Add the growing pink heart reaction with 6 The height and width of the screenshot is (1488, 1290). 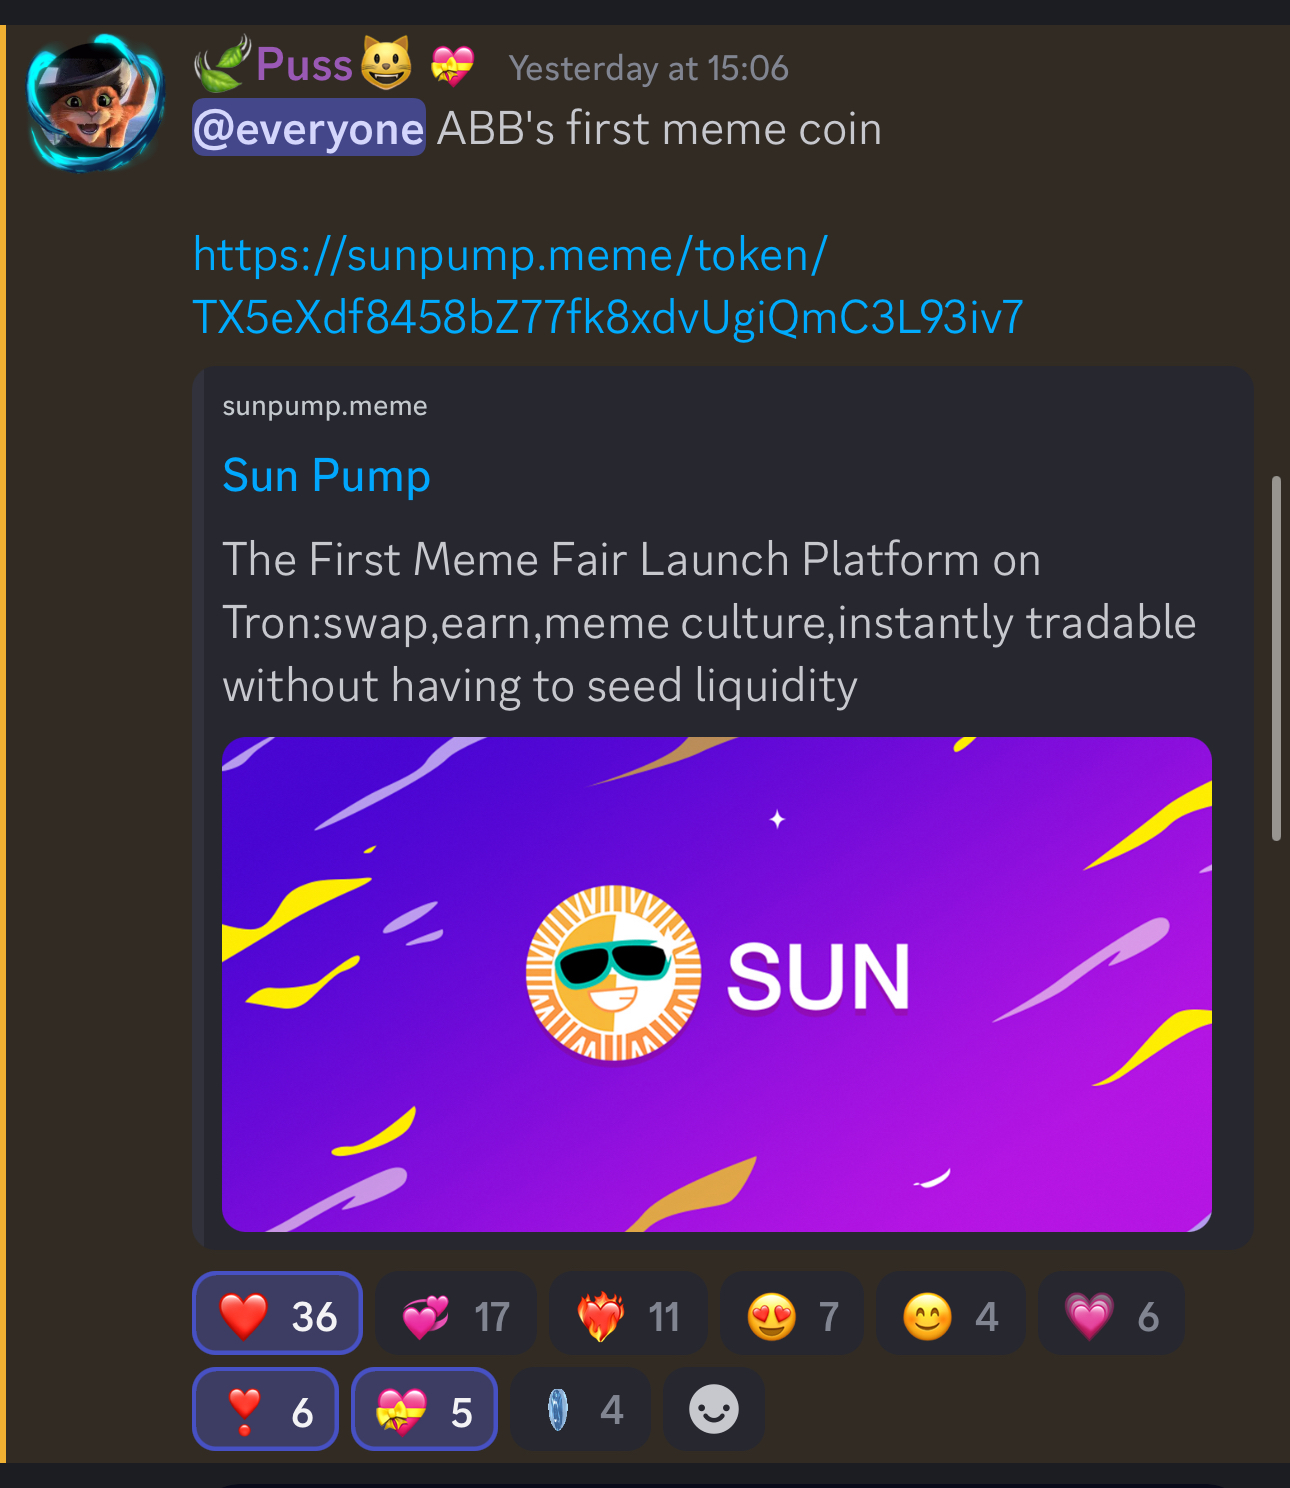pos(1111,1313)
